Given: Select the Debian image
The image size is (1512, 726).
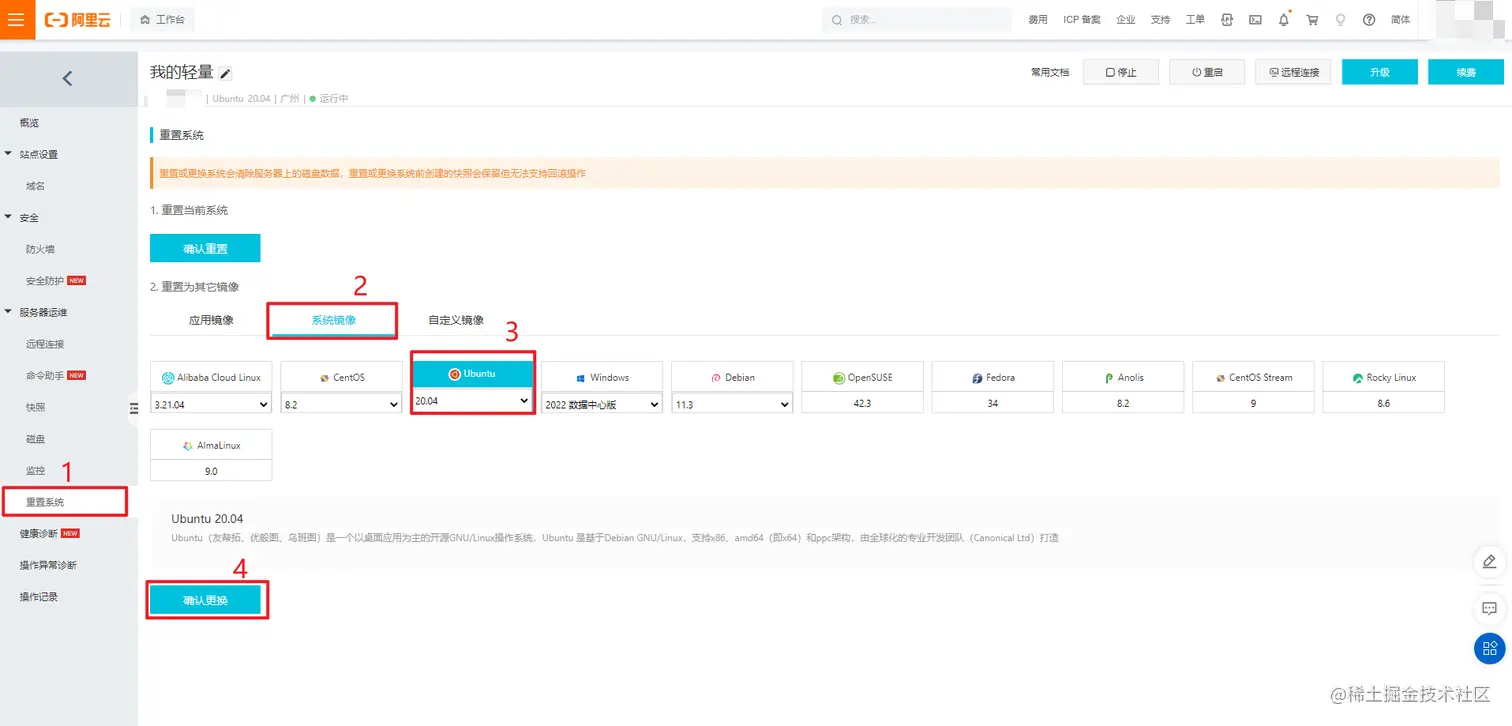Looking at the screenshot, I should click(x=732, y=377).
